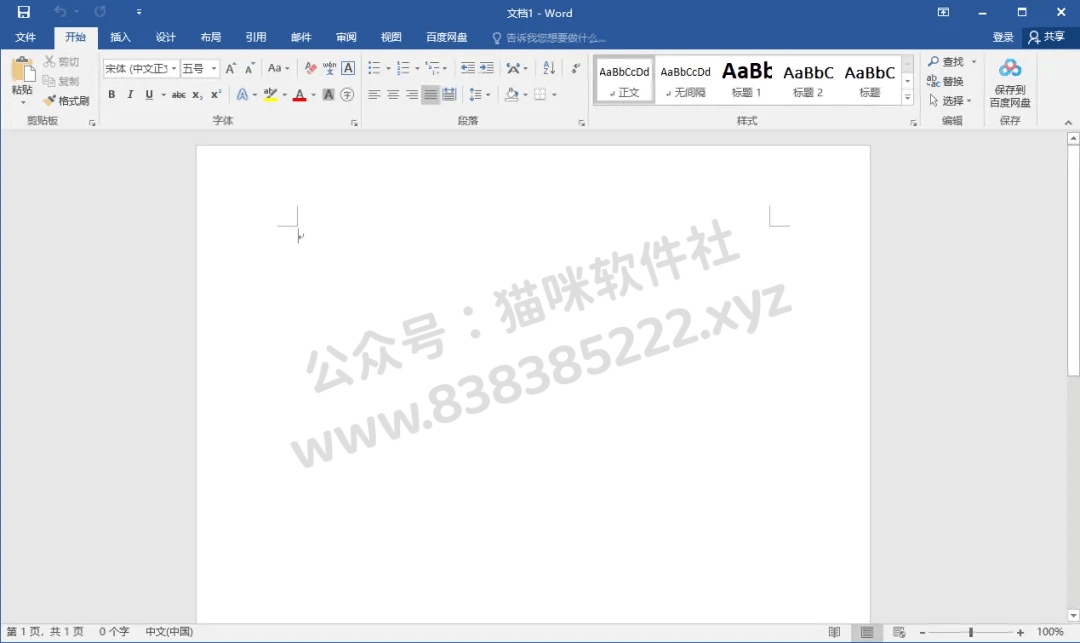This screenshot has height=643, width=1080.
Task: Save to Baidu Netdisk (保存到百度网盘)
Action: pos(1010,83)
